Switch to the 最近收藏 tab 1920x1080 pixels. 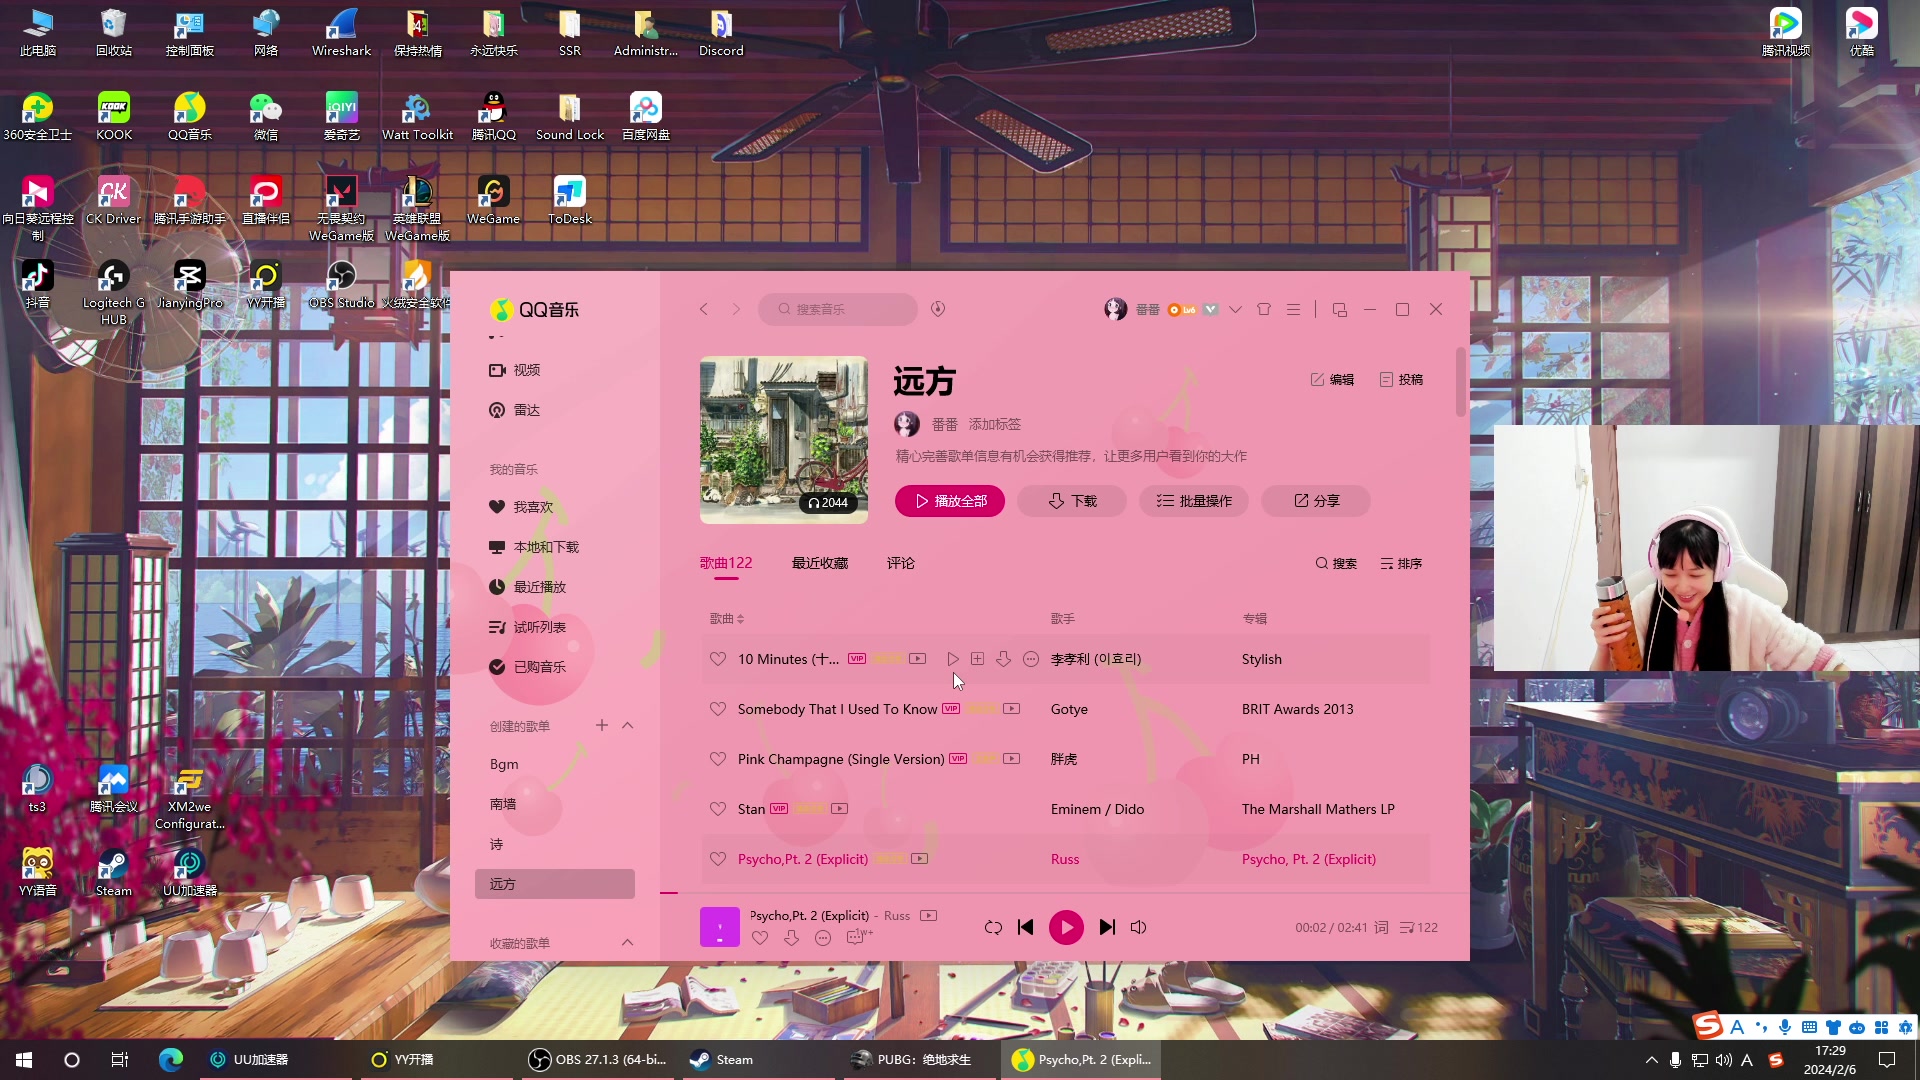click(x=819, y=564)
